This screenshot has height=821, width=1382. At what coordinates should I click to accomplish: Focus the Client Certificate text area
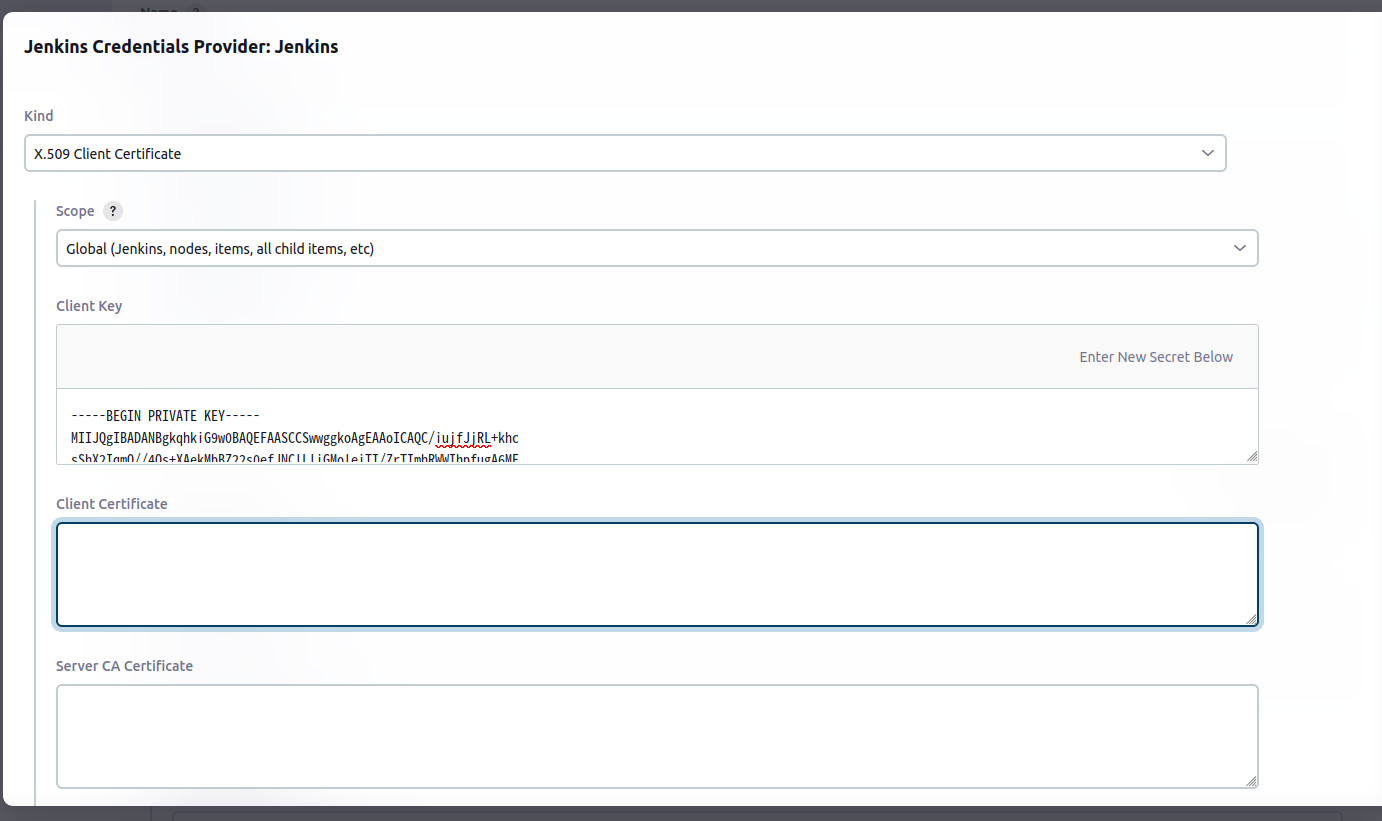[657, 575]
